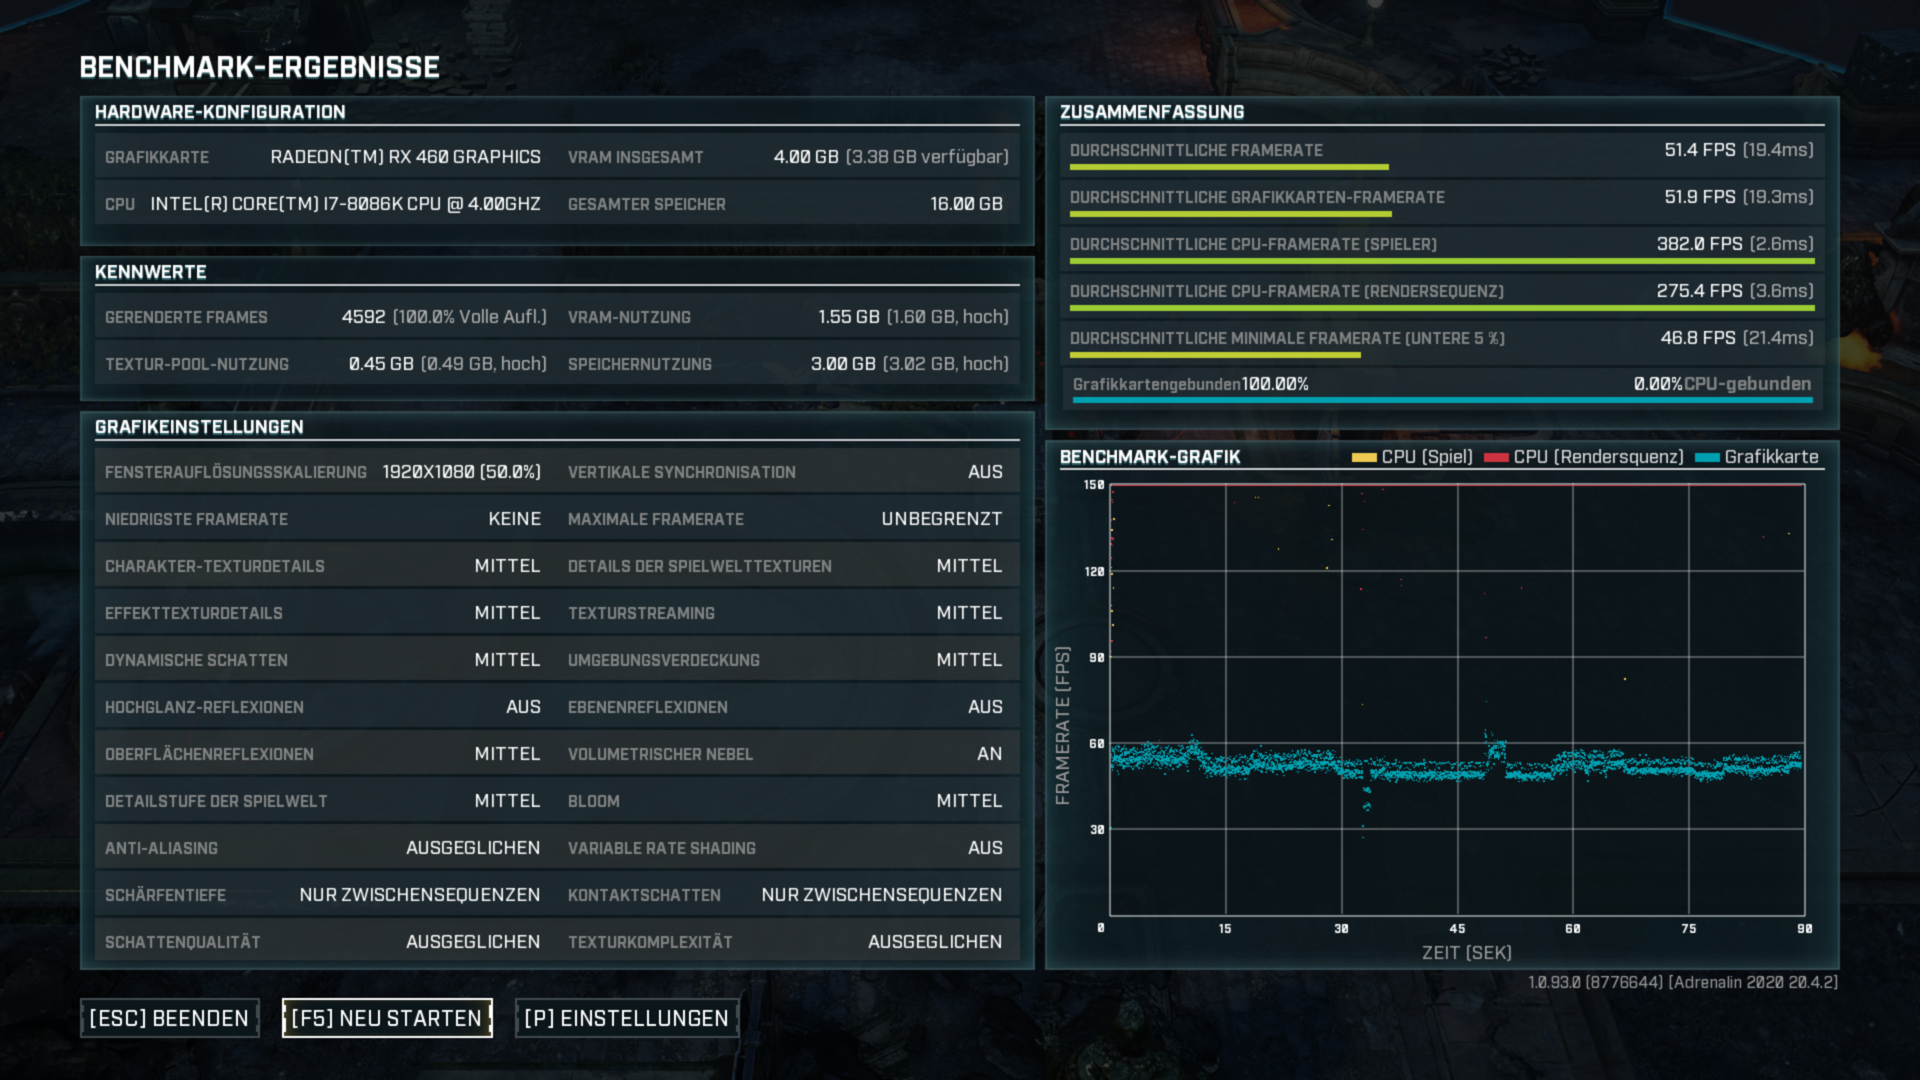Click the Grafikeinstellungen section header
Viewport: 1920px width, 1080px height.
coord(199,427)
